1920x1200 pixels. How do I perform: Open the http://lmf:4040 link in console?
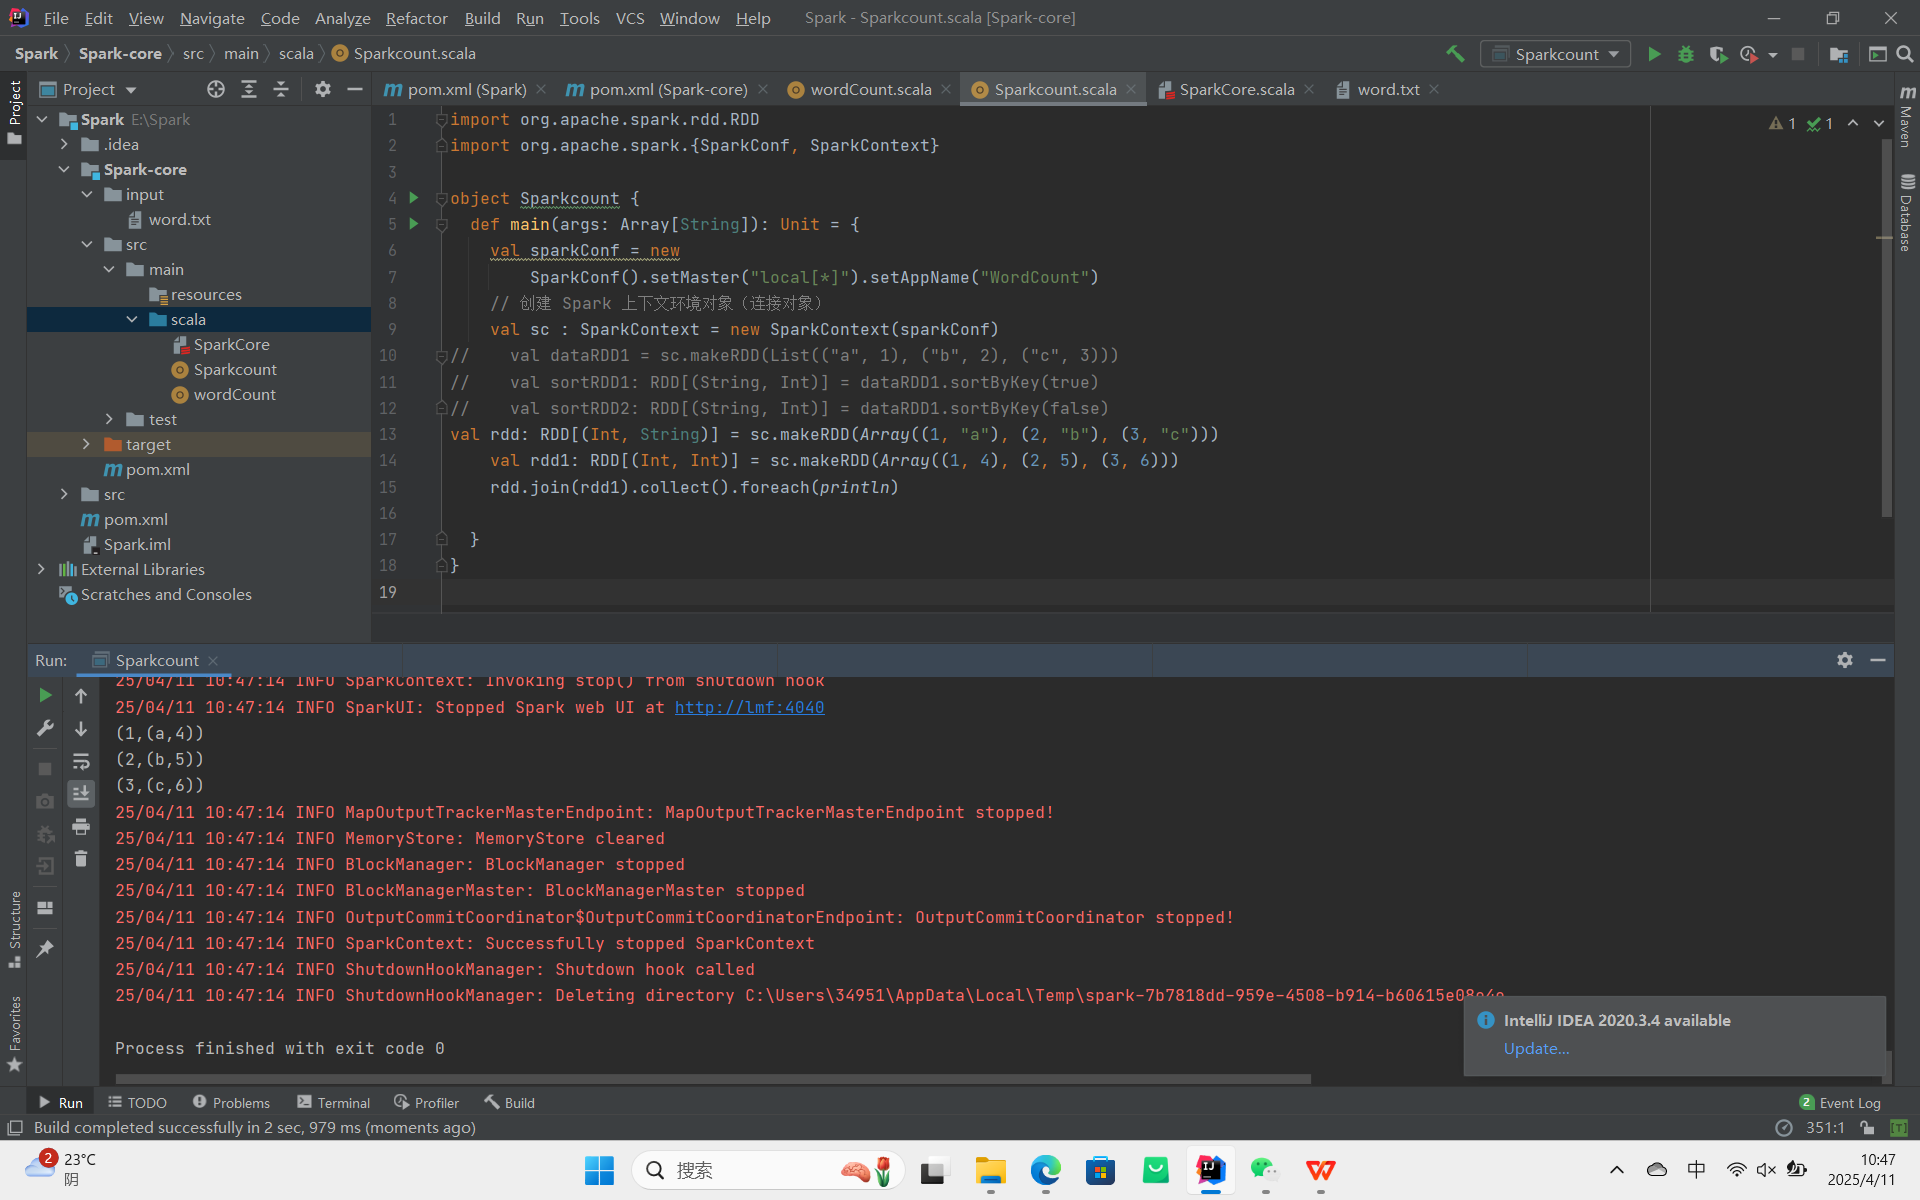749,707
